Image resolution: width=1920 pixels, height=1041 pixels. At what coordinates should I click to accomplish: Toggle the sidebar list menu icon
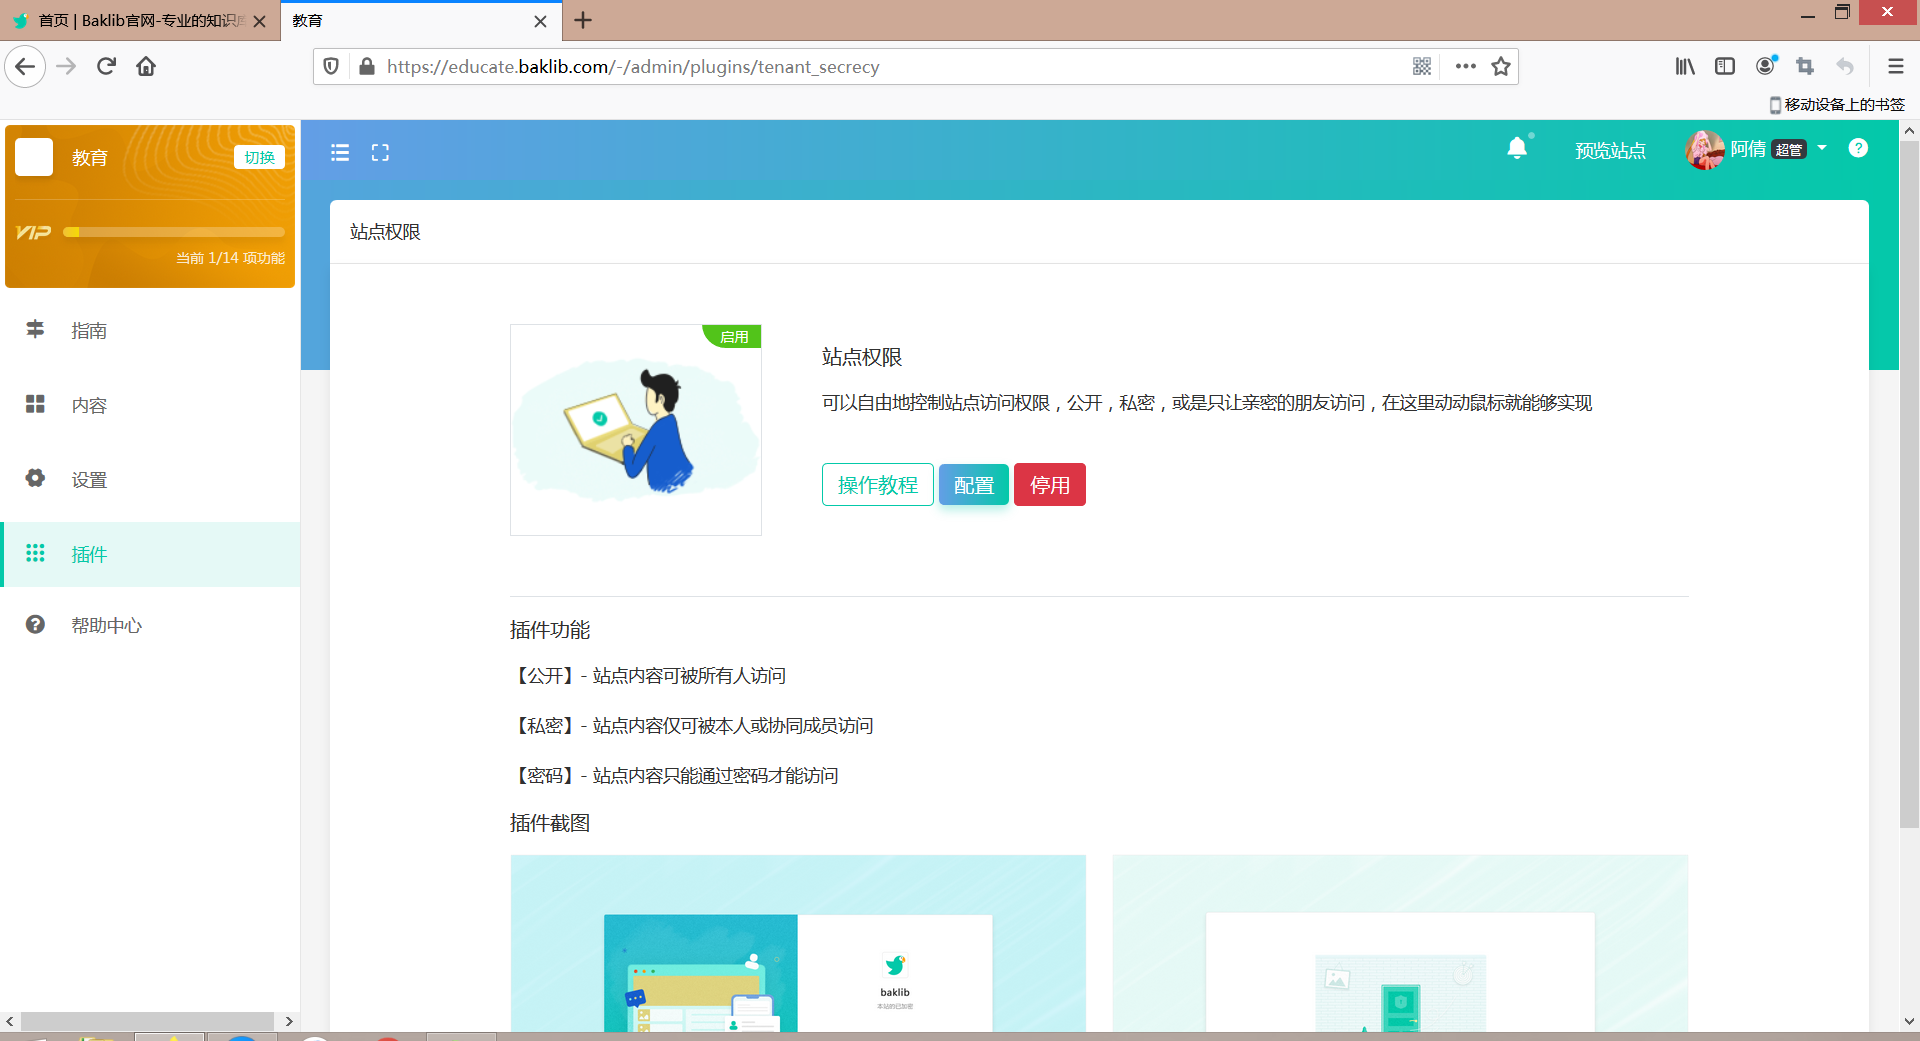[x=340, y=152]
